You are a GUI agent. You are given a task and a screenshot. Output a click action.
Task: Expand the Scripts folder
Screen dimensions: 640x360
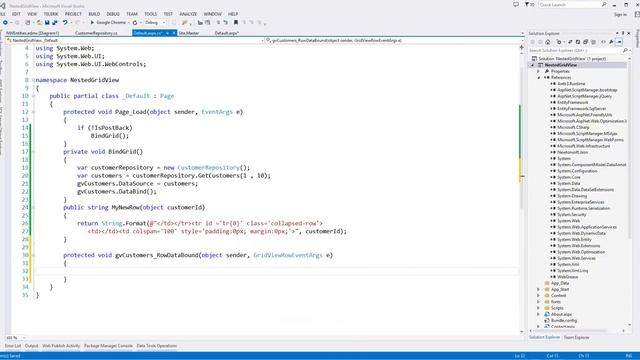point(538,308)
